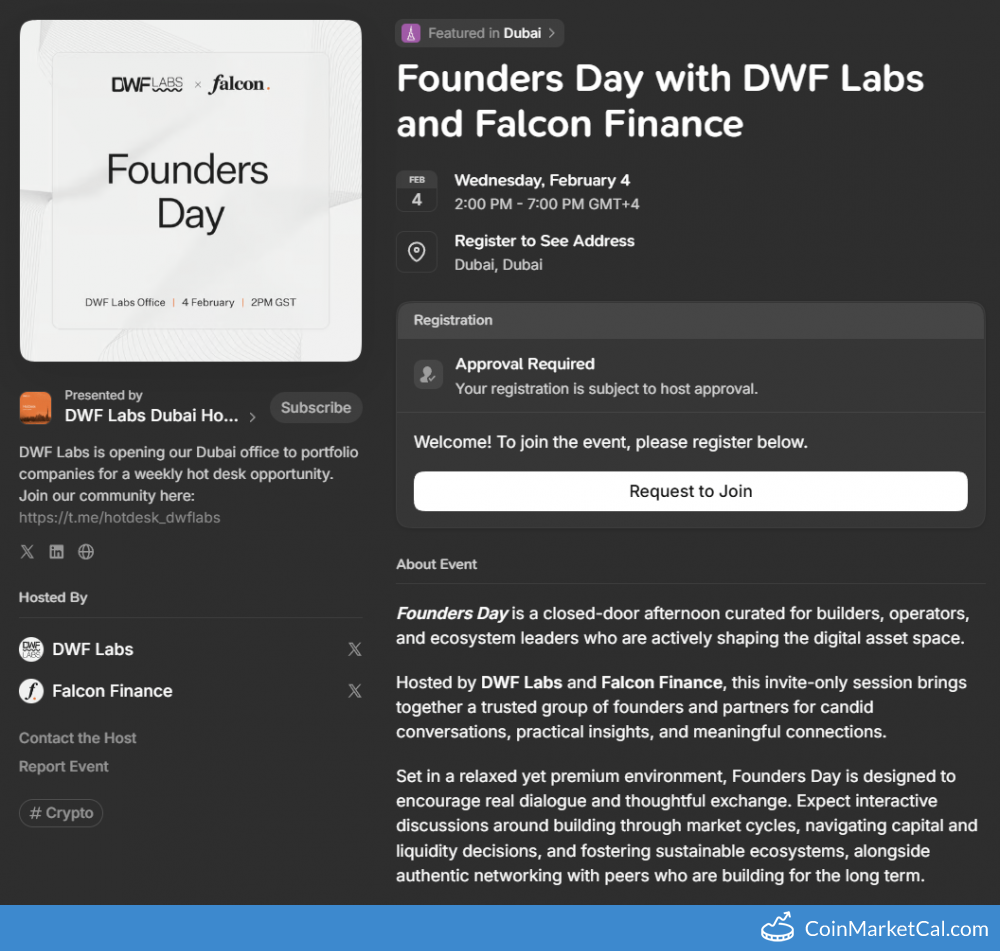Click the DWF Labs Dubai presenter avatar
1000x951 pixels.
tap(35, 407)
